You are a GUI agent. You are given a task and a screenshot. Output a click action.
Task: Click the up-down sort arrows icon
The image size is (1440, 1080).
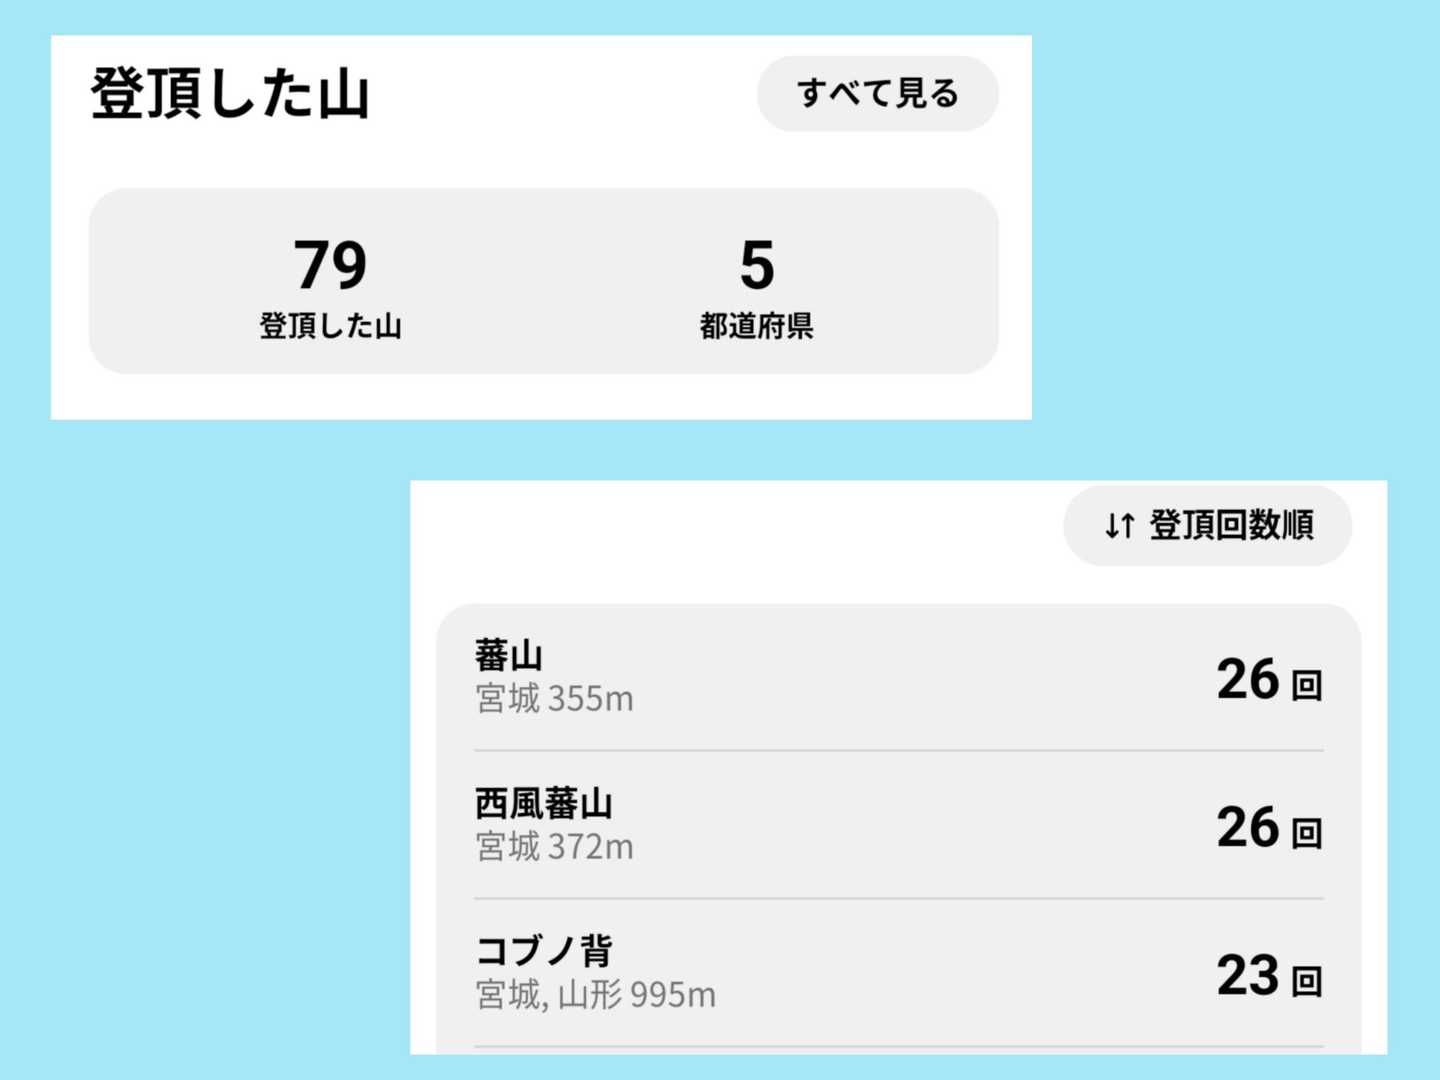coord(1120,525)
